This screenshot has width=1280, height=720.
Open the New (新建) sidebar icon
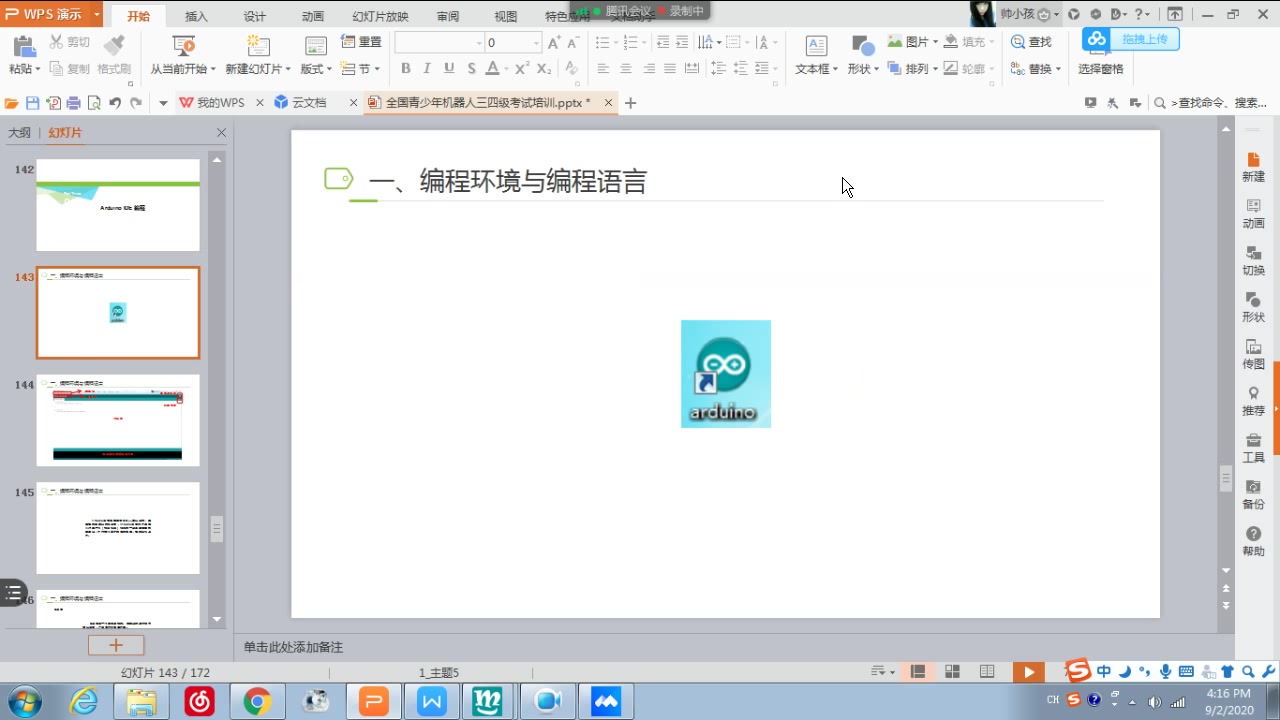(1253, 167)
